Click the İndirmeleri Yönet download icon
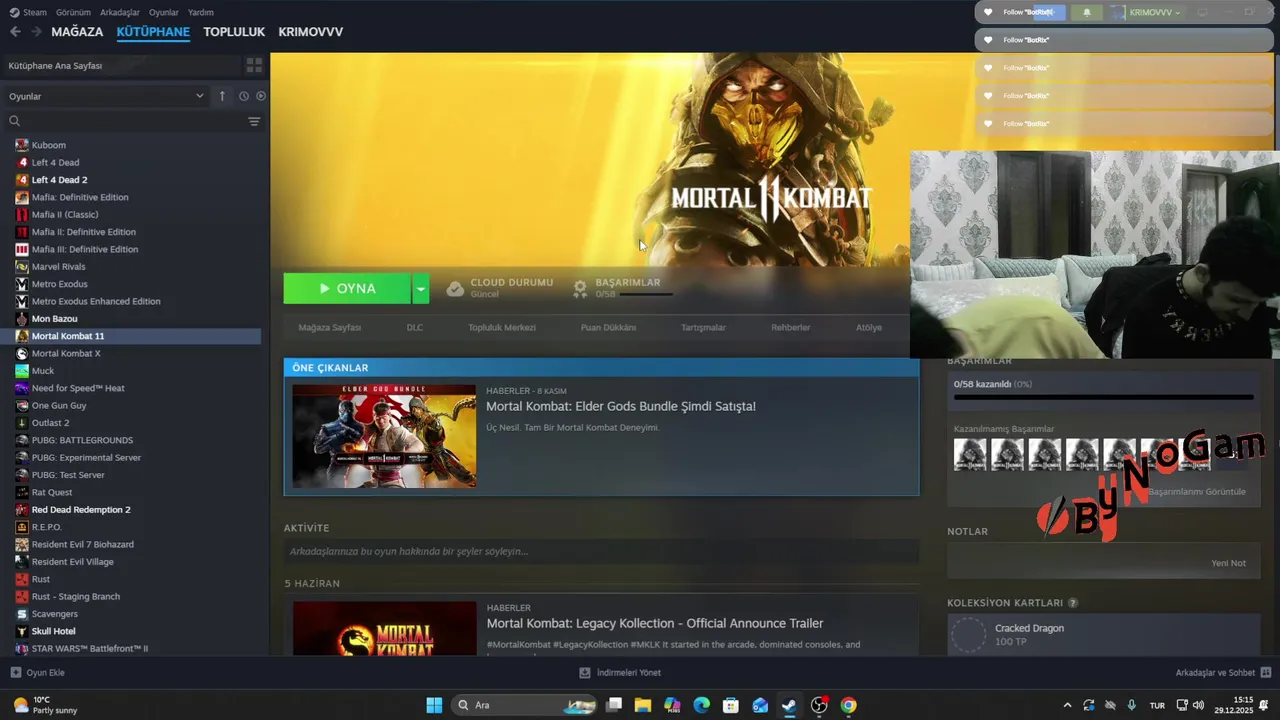Screen dimensions: 1280x720 coord(585,673)
